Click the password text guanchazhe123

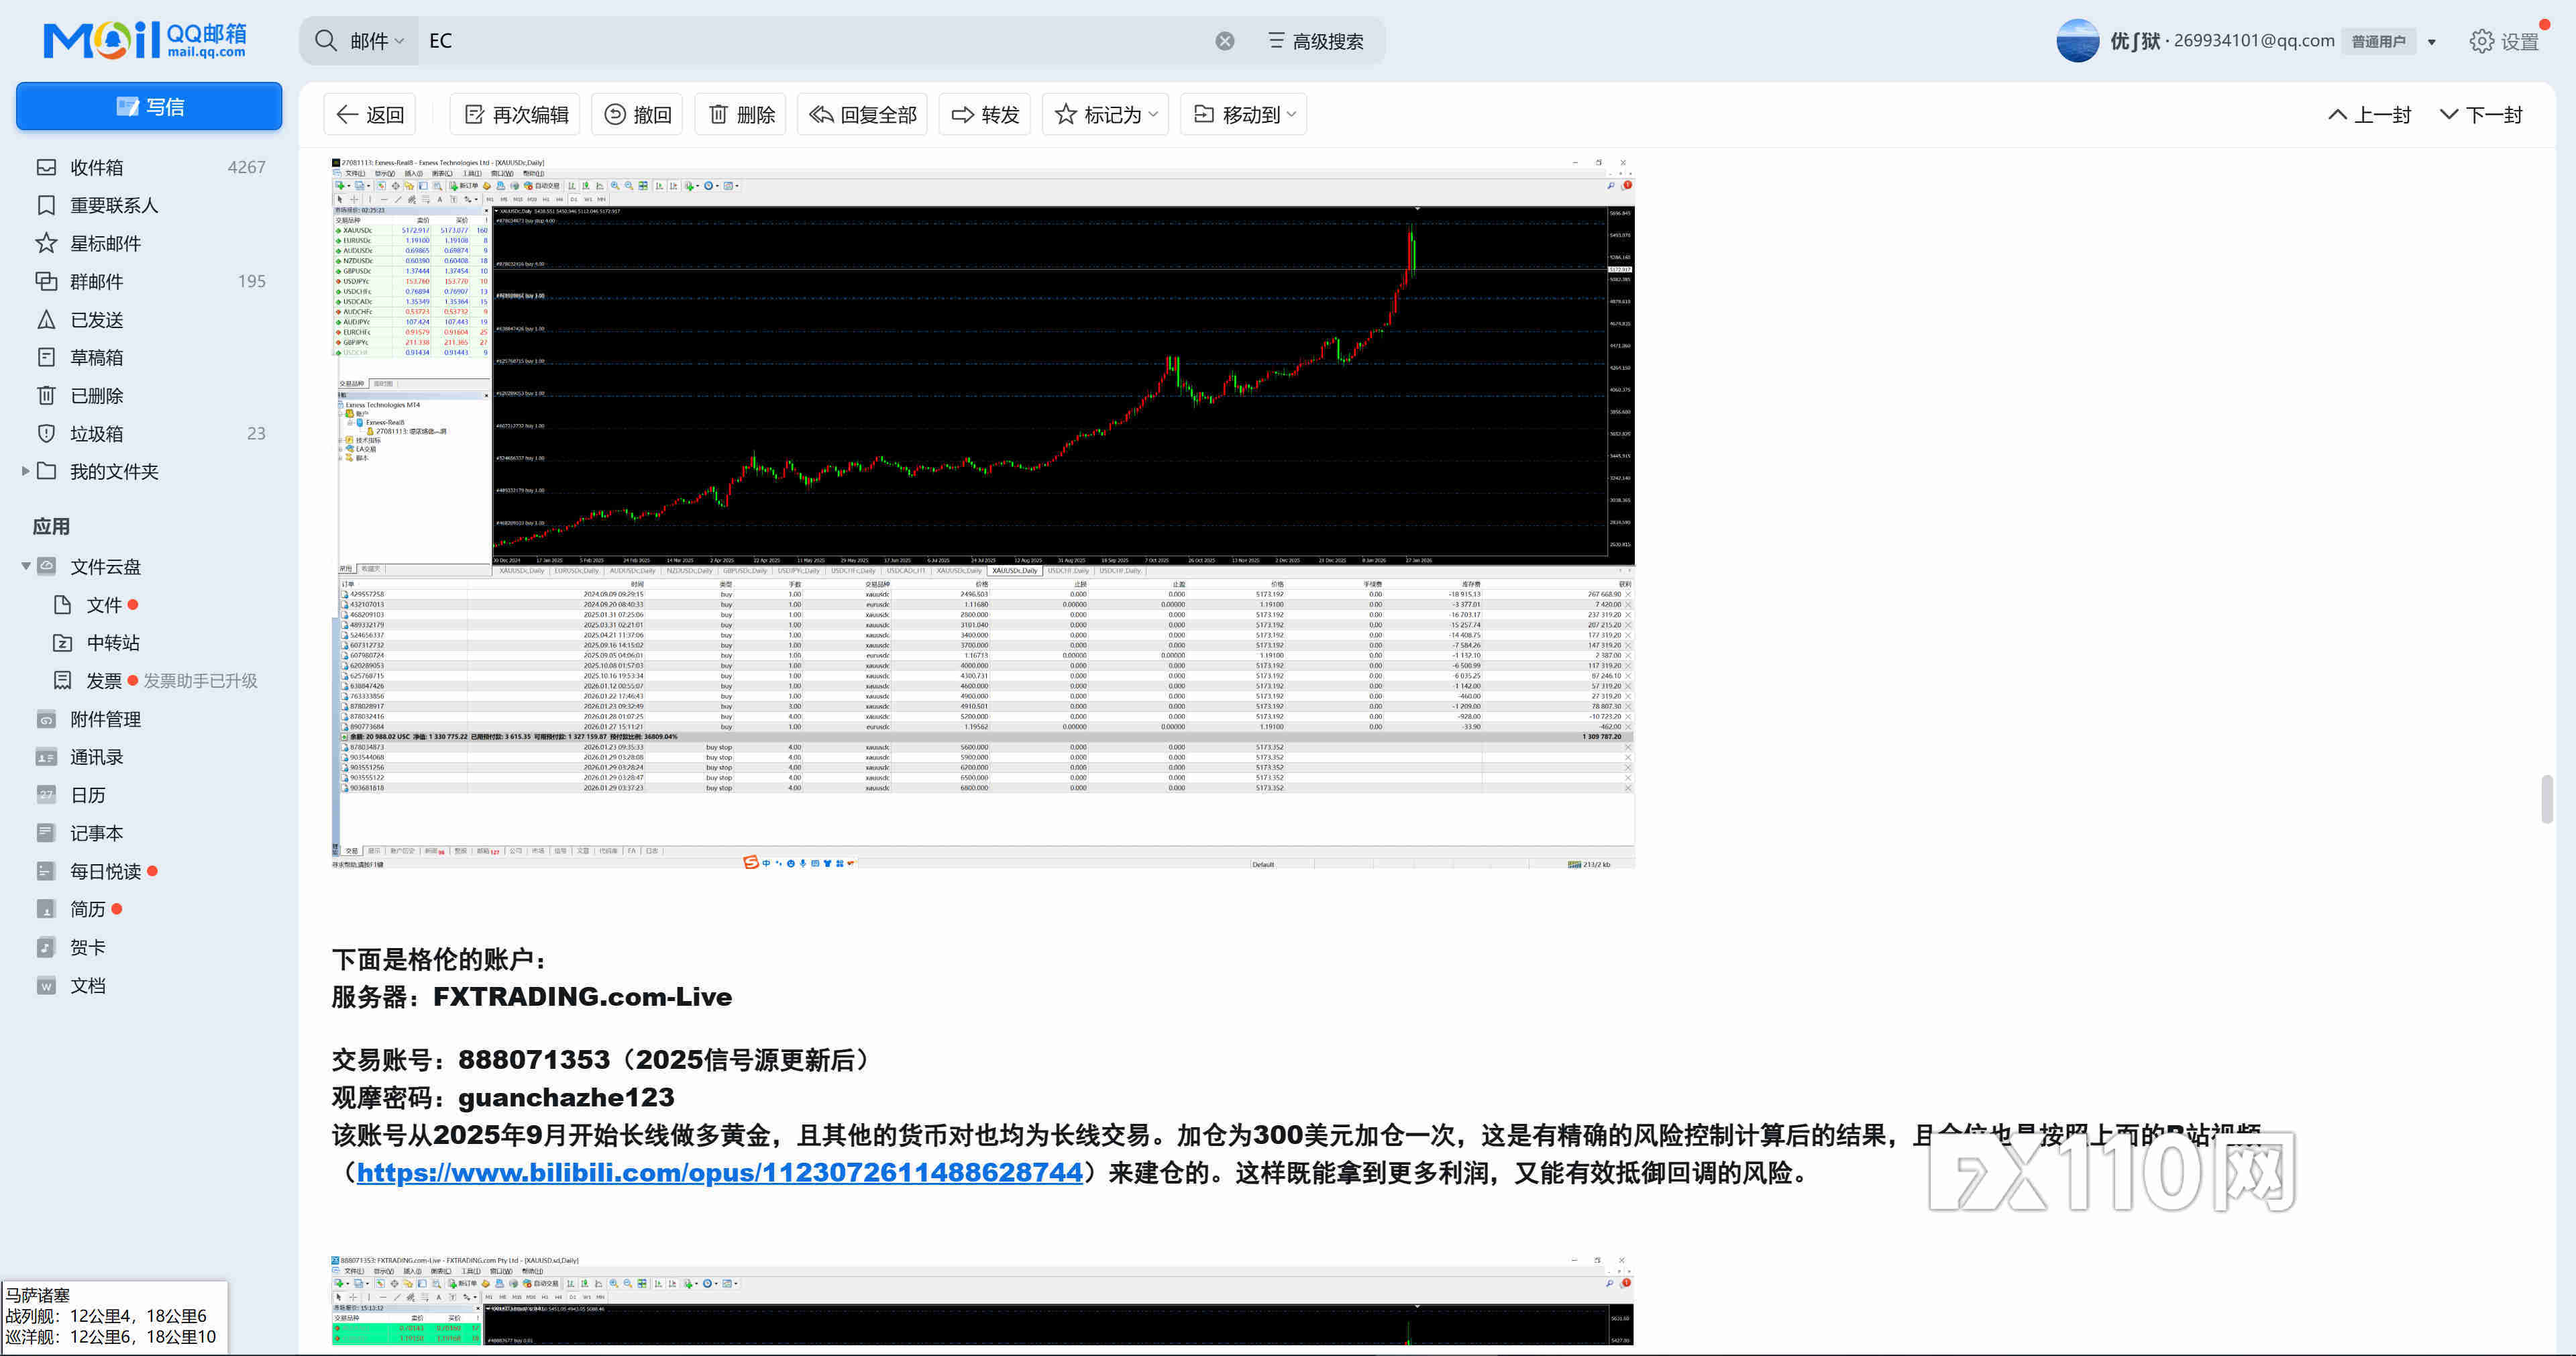pyautogui.click(x=566, y=1097)
